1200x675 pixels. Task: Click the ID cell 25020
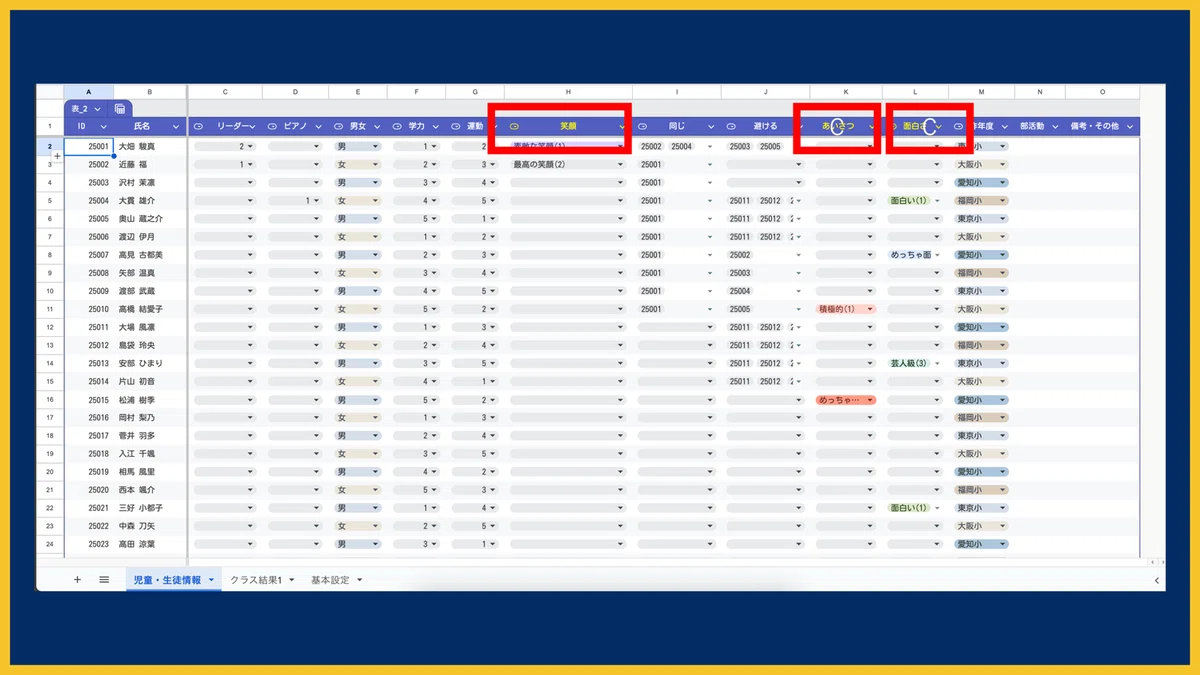coord(89,490)
